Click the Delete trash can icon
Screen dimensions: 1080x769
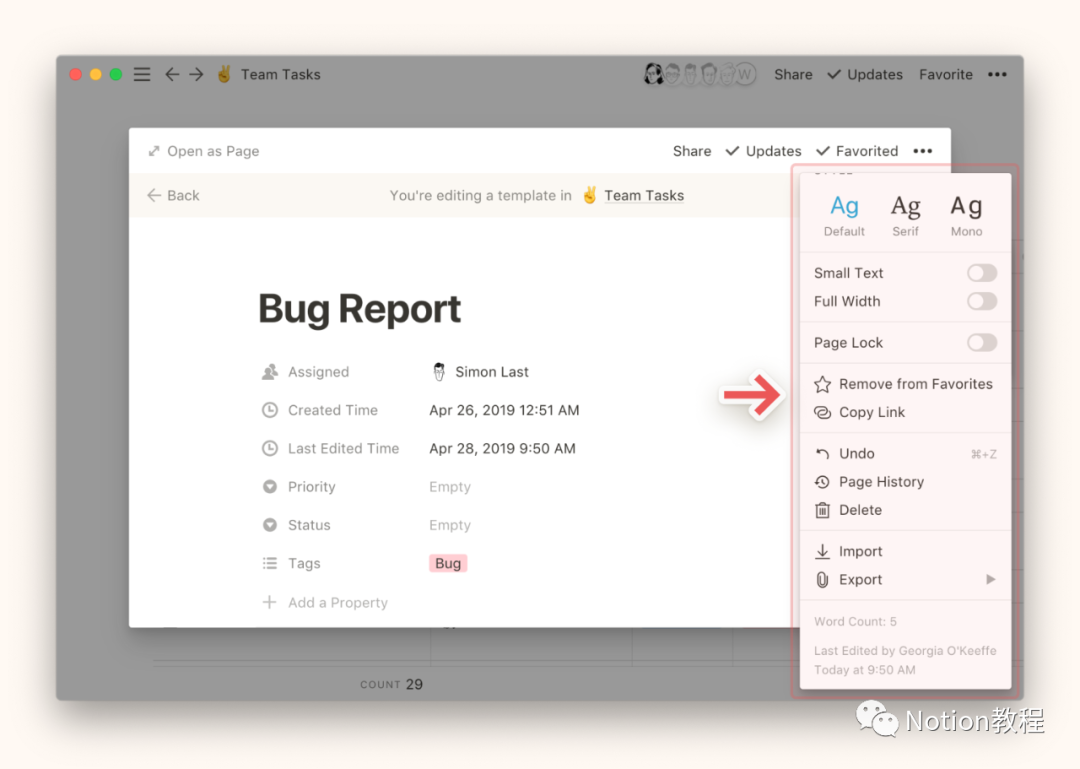point(822,510)
